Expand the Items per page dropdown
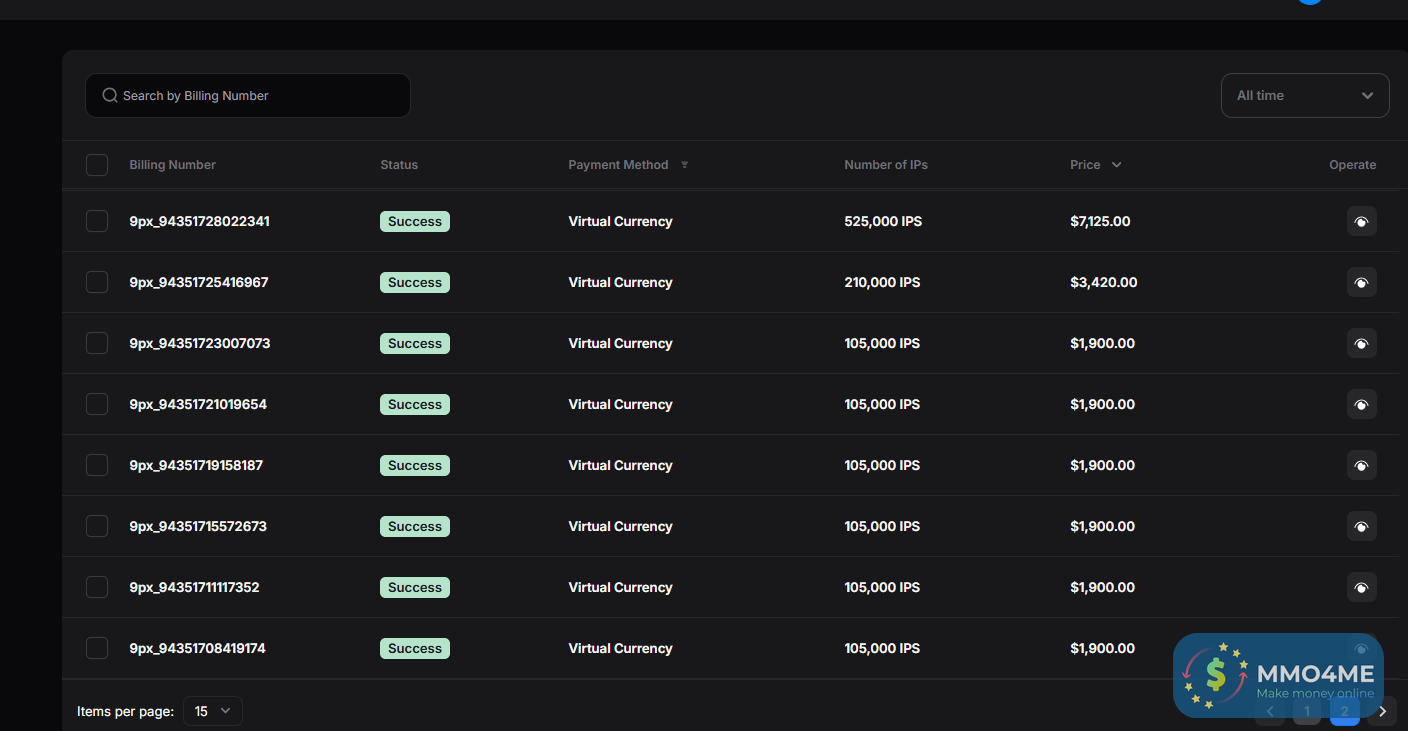 (213, 711)
